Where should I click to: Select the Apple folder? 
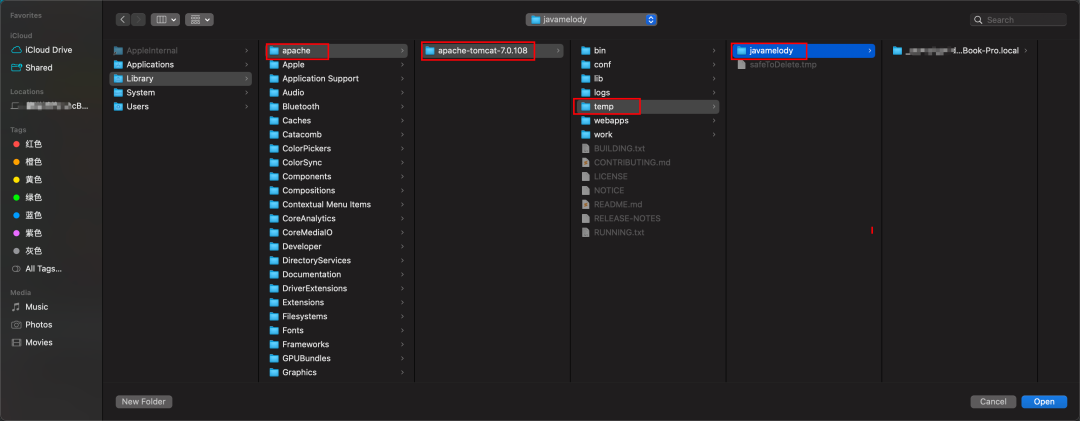coord(336,65)
